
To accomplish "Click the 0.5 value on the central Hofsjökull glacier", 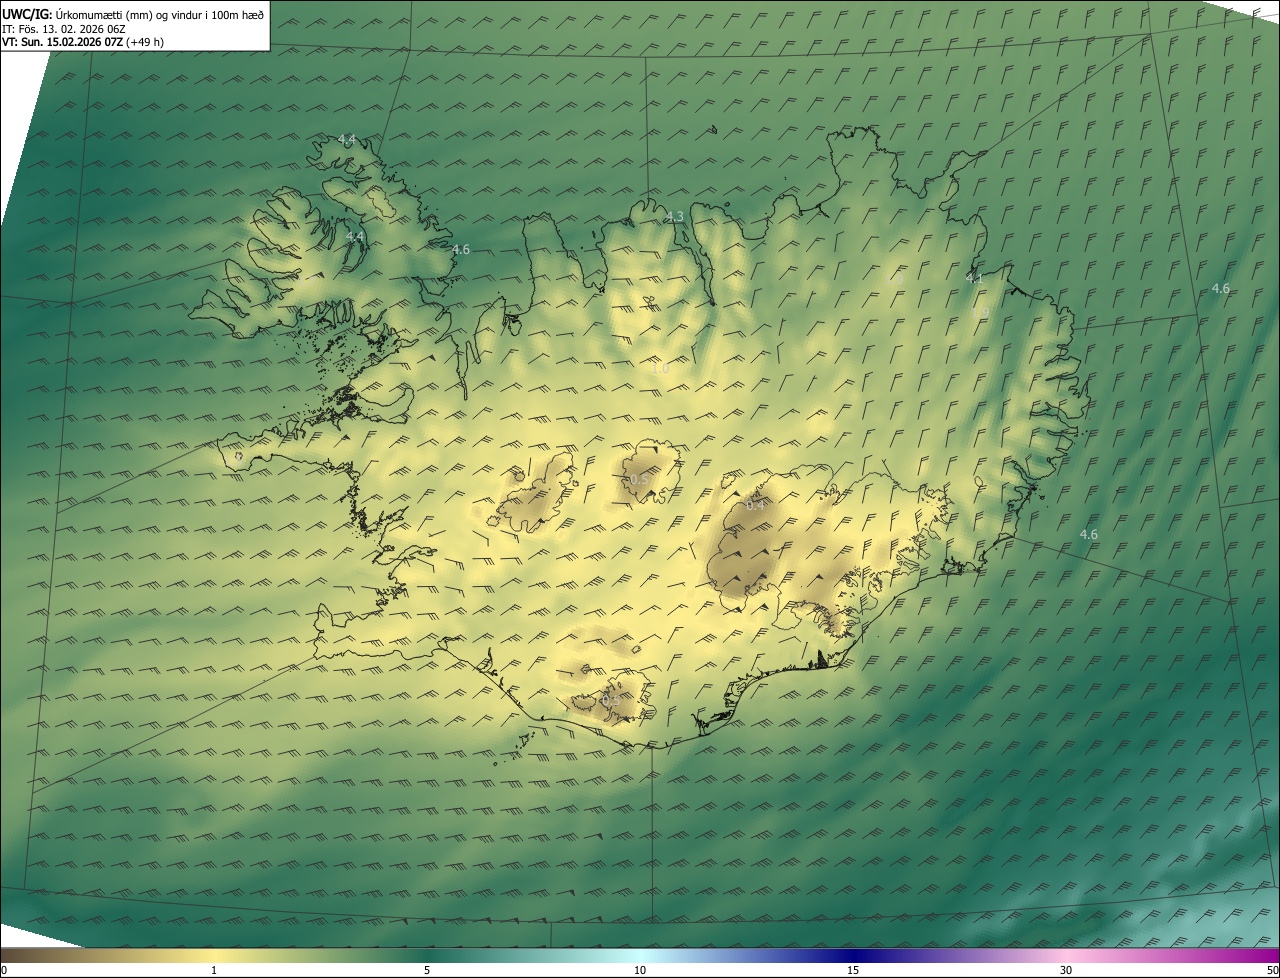I will (x=639, y=480).
